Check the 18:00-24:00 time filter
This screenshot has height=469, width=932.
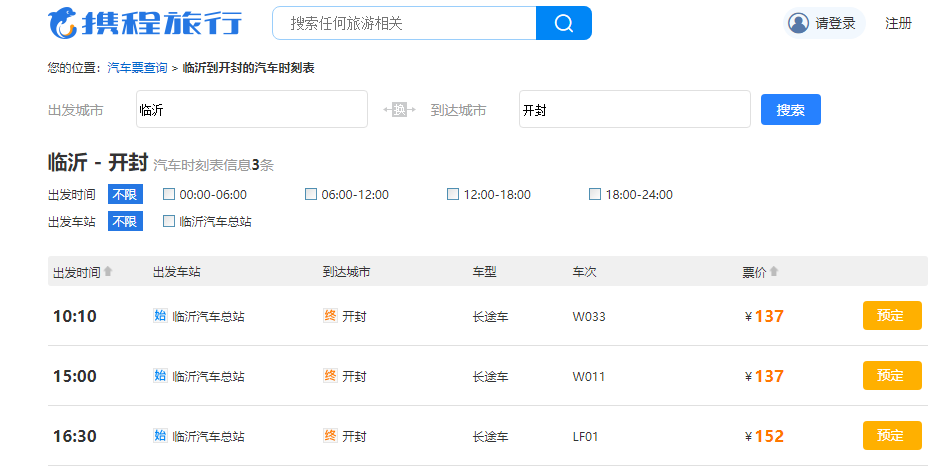tap(595, 195)
